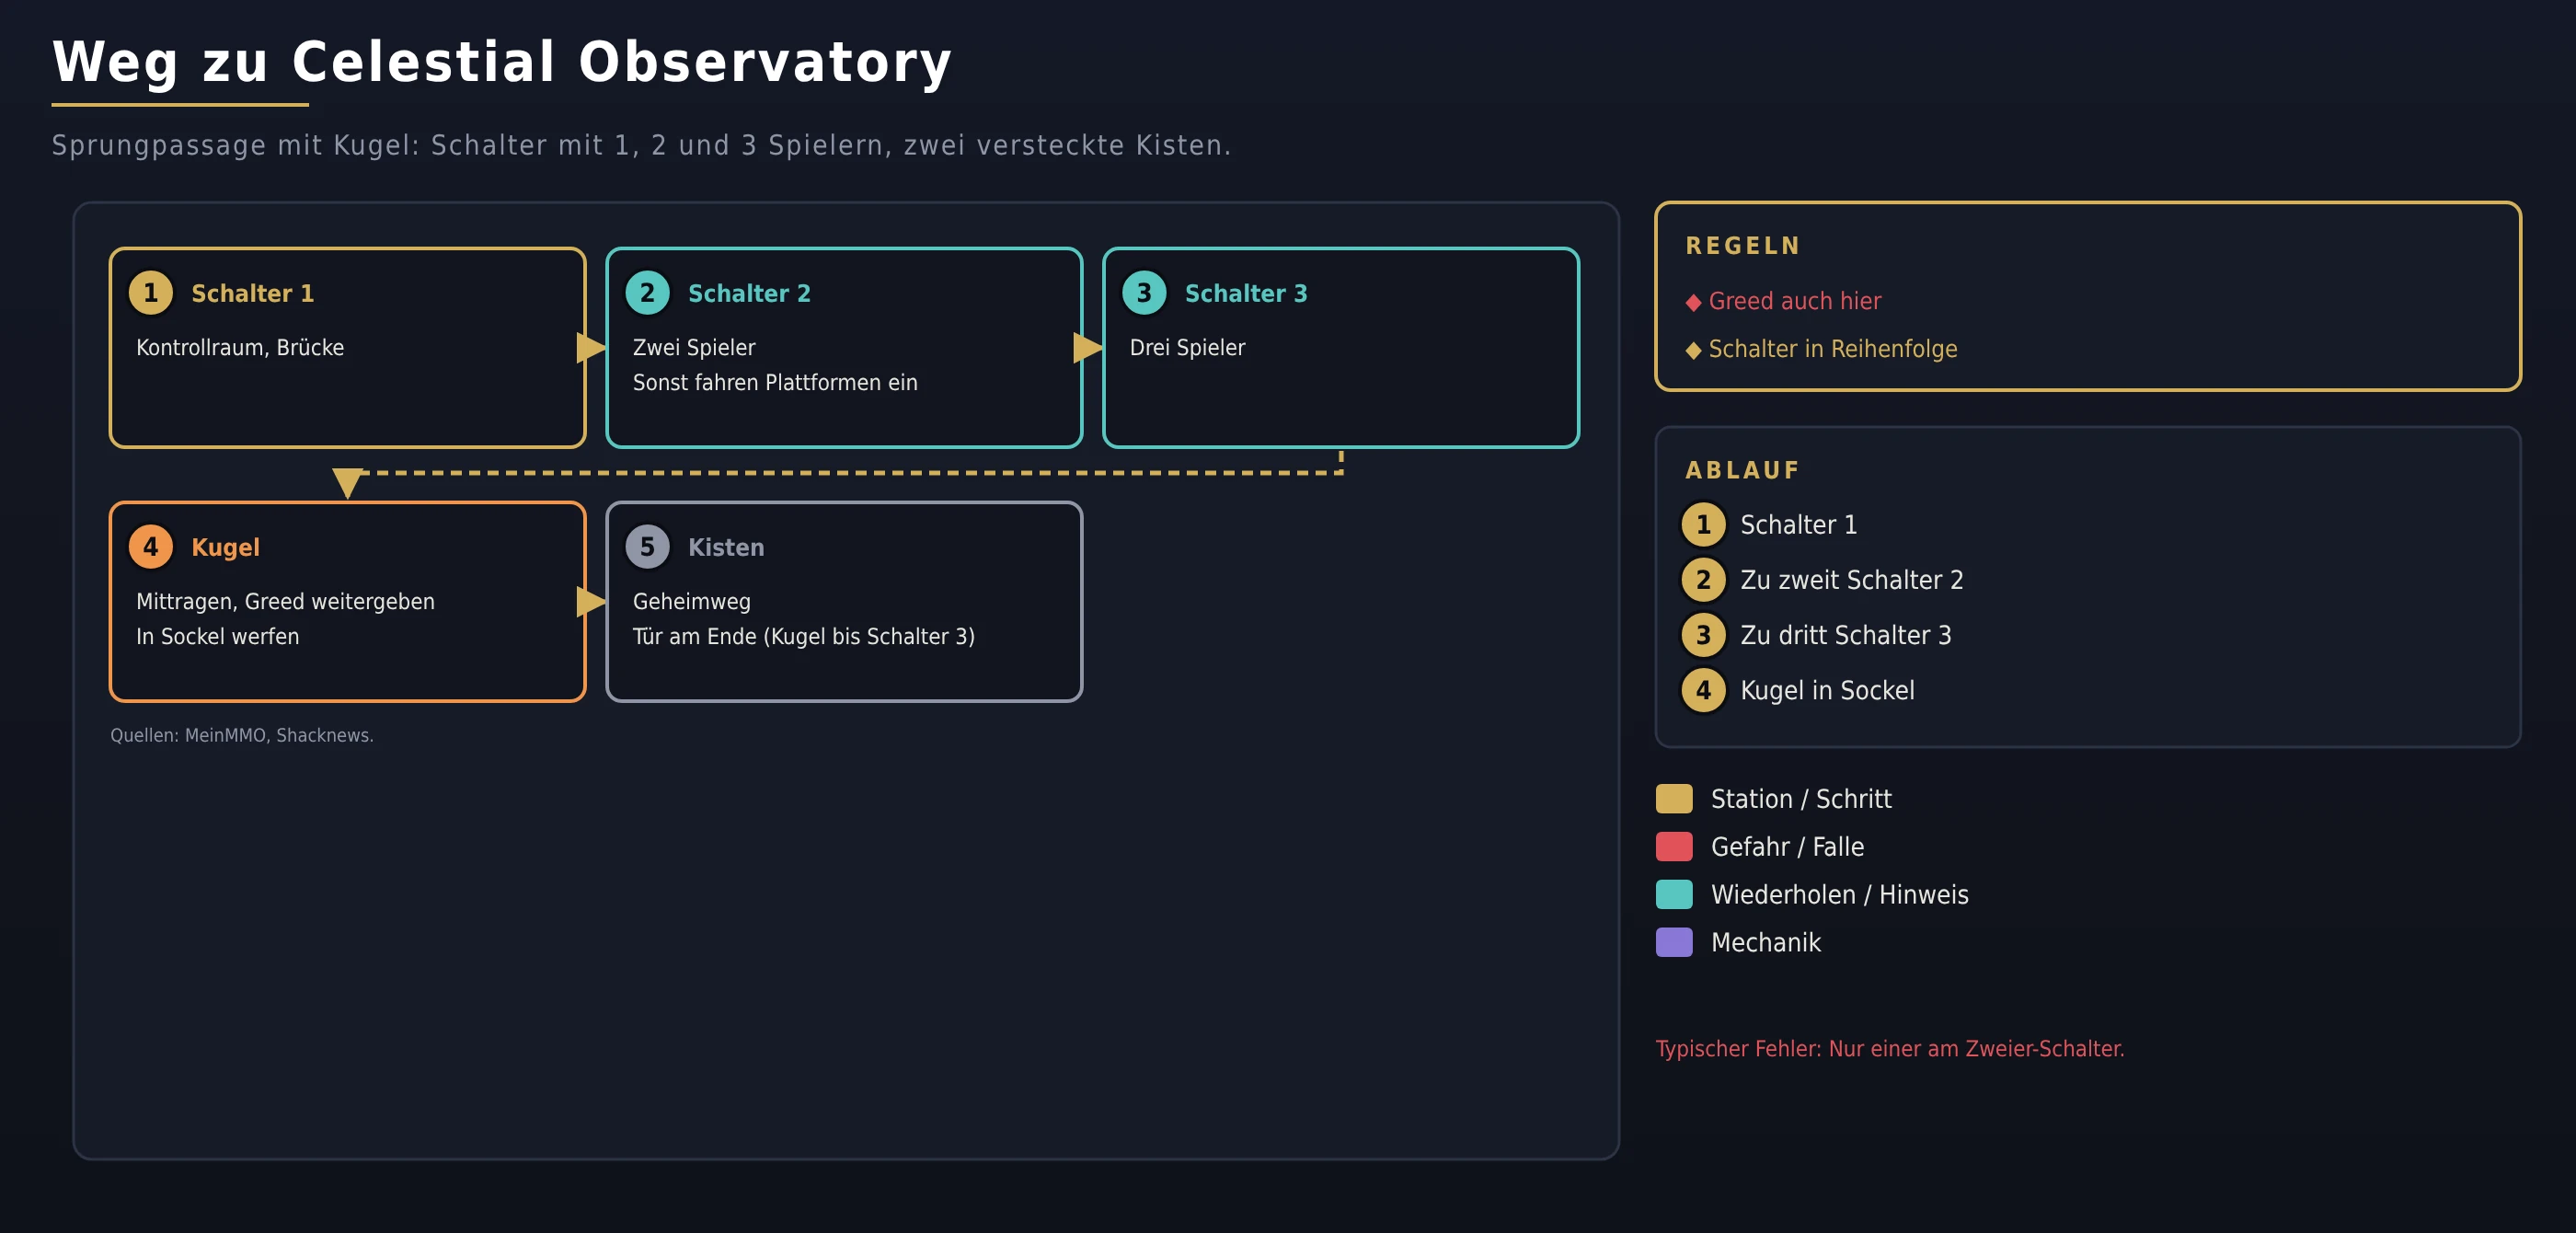
Task: Select the red Gefahr / Falle legend swatch
Action: click(x=1674, y=847)
